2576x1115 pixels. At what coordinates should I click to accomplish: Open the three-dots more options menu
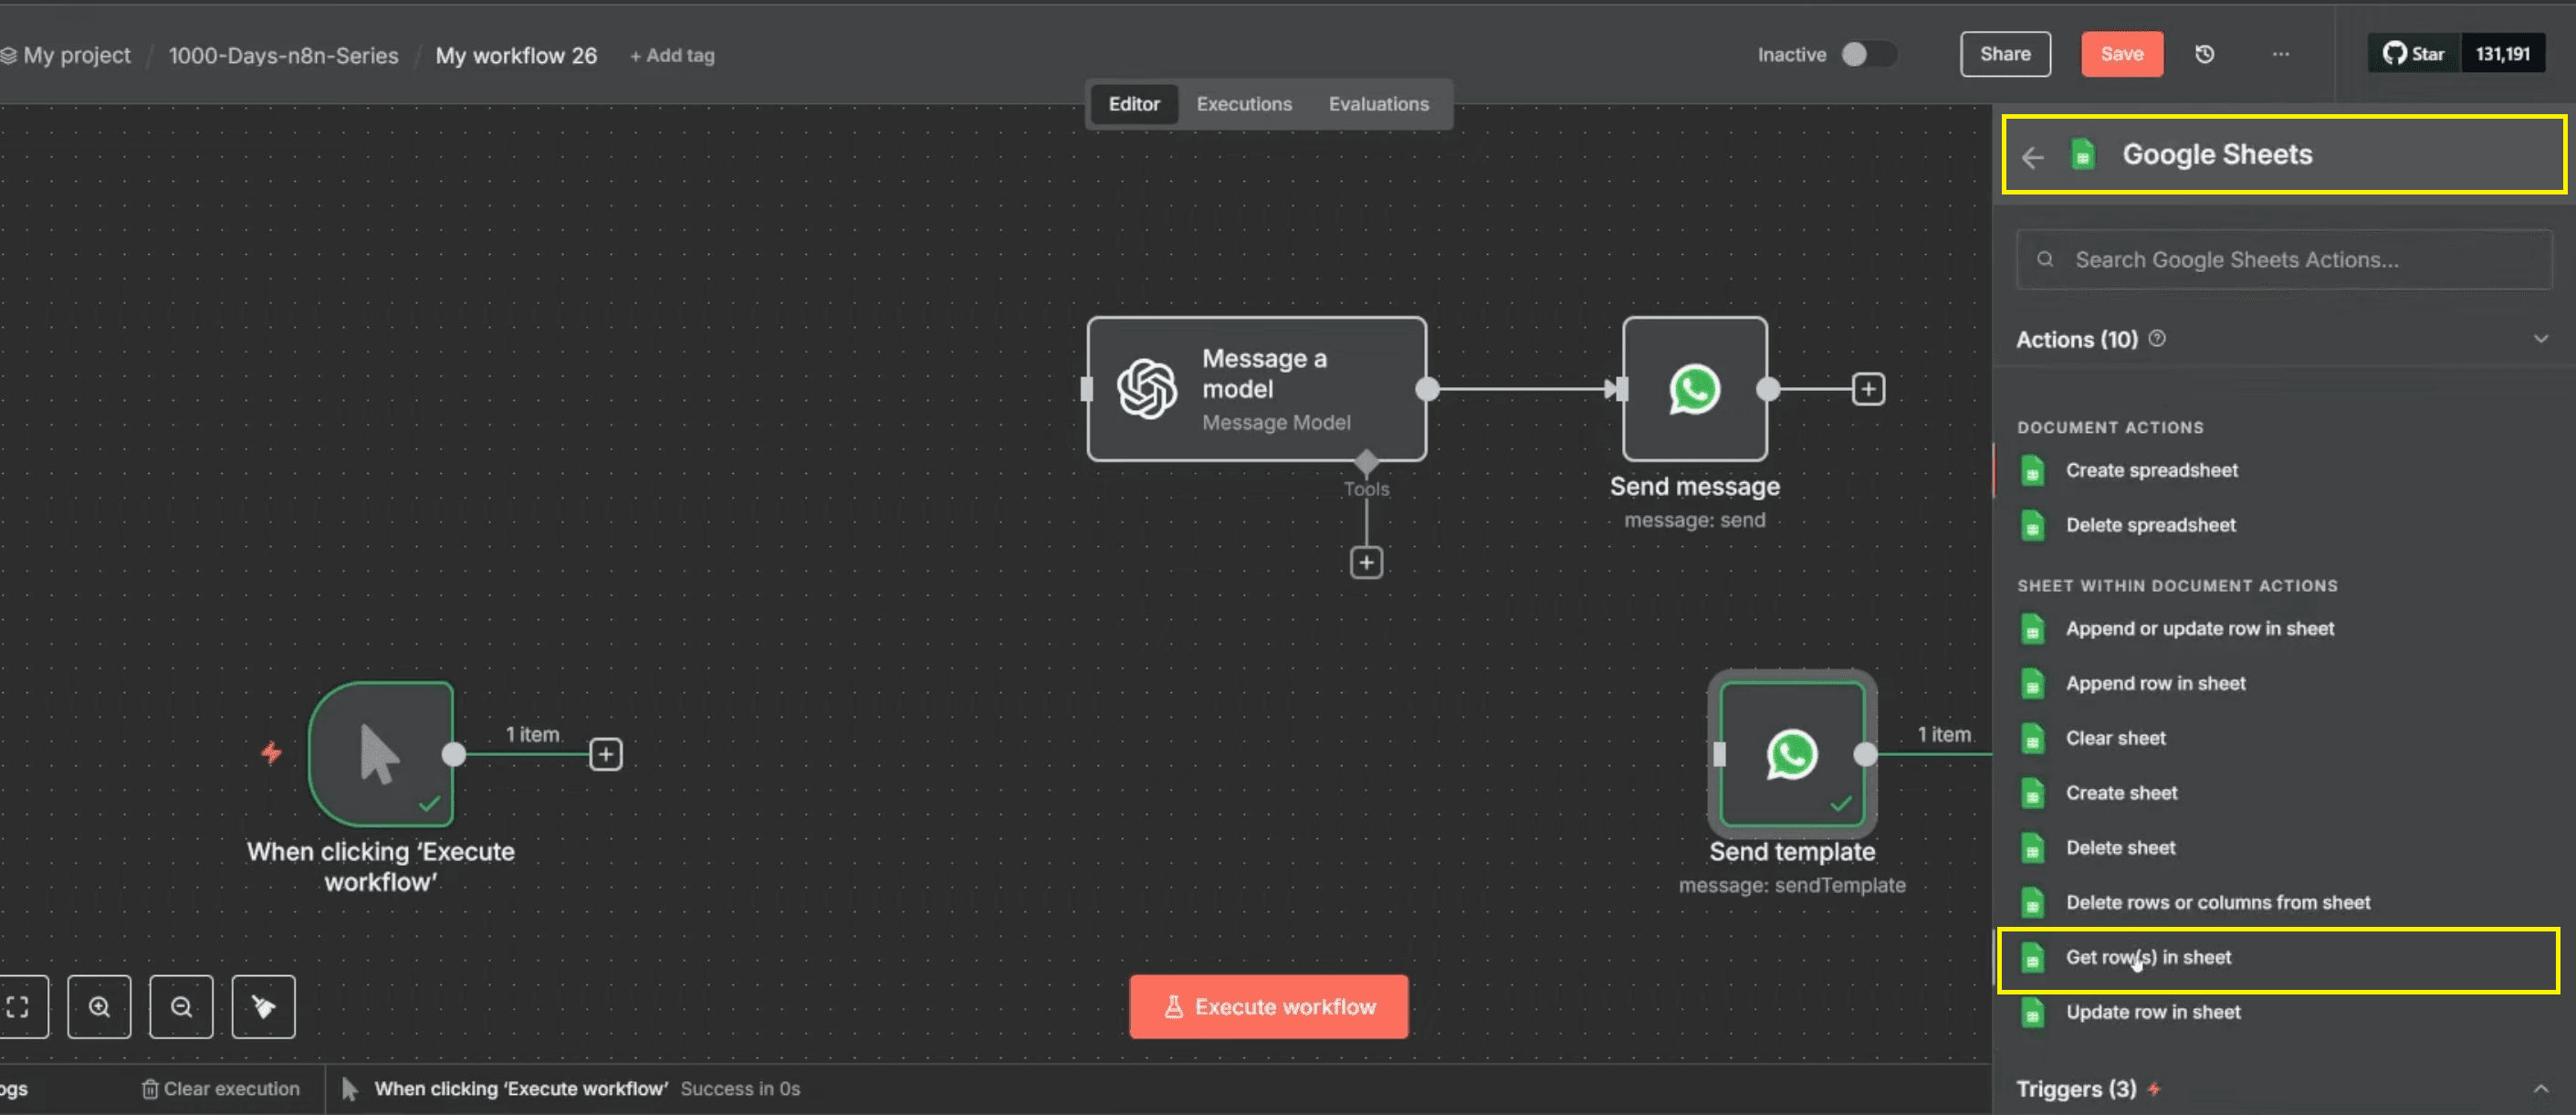[2280, 54]
